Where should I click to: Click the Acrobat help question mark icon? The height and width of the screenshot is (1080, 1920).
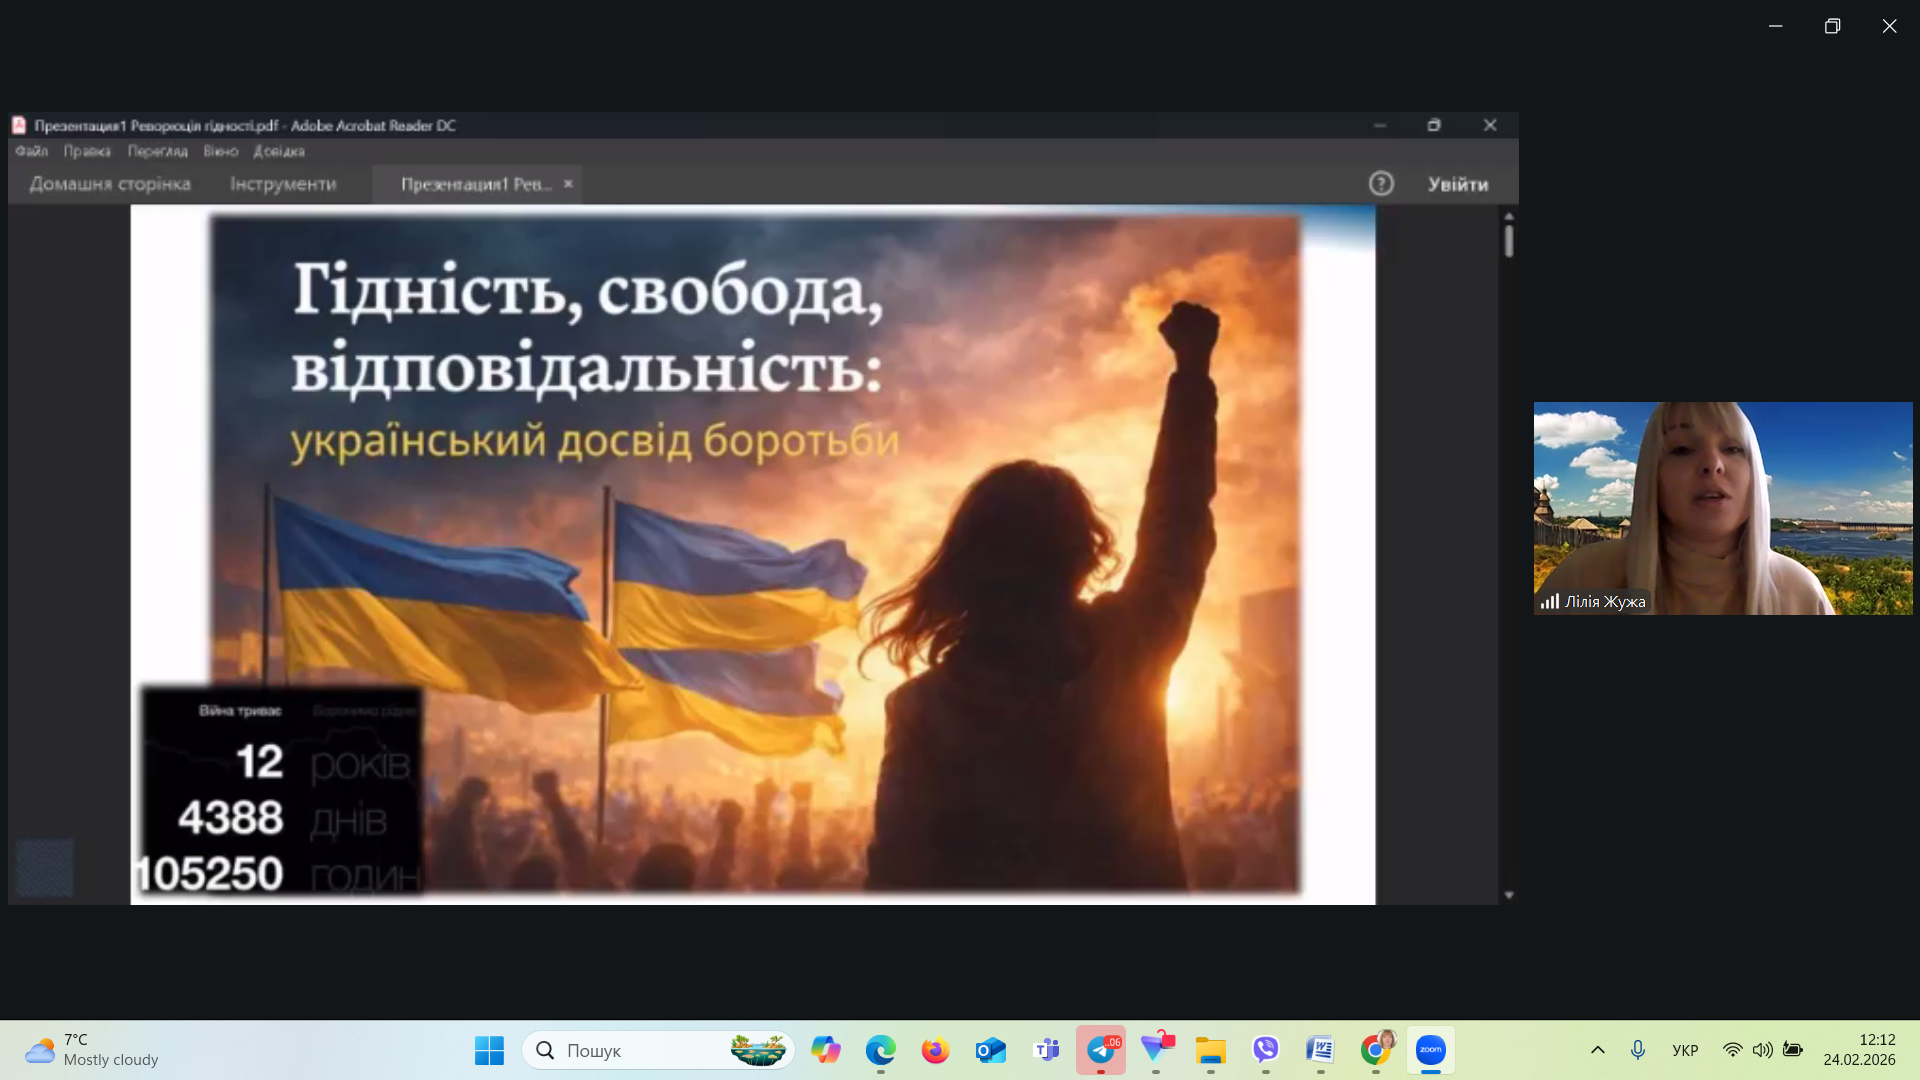(x=1381, y=184)
